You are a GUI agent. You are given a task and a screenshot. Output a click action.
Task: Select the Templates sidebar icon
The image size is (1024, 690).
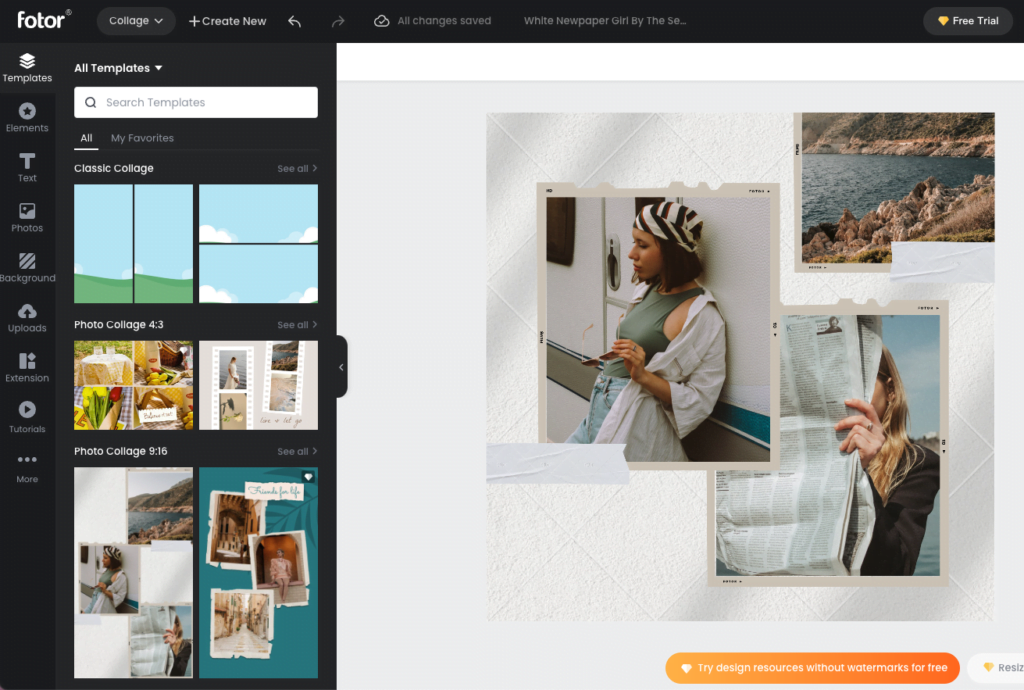pos(27,67)
